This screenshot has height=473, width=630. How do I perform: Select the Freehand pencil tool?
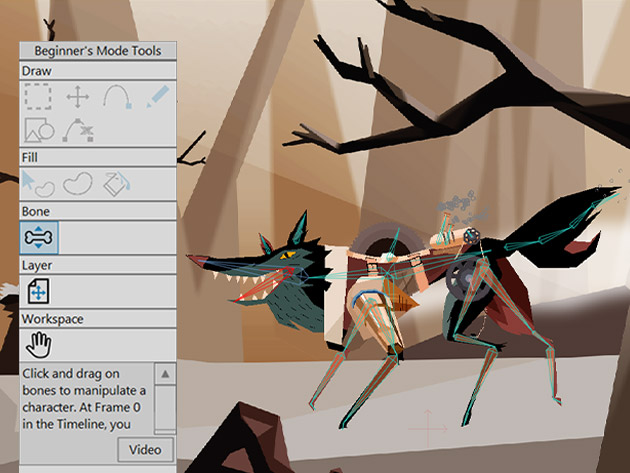158,96
